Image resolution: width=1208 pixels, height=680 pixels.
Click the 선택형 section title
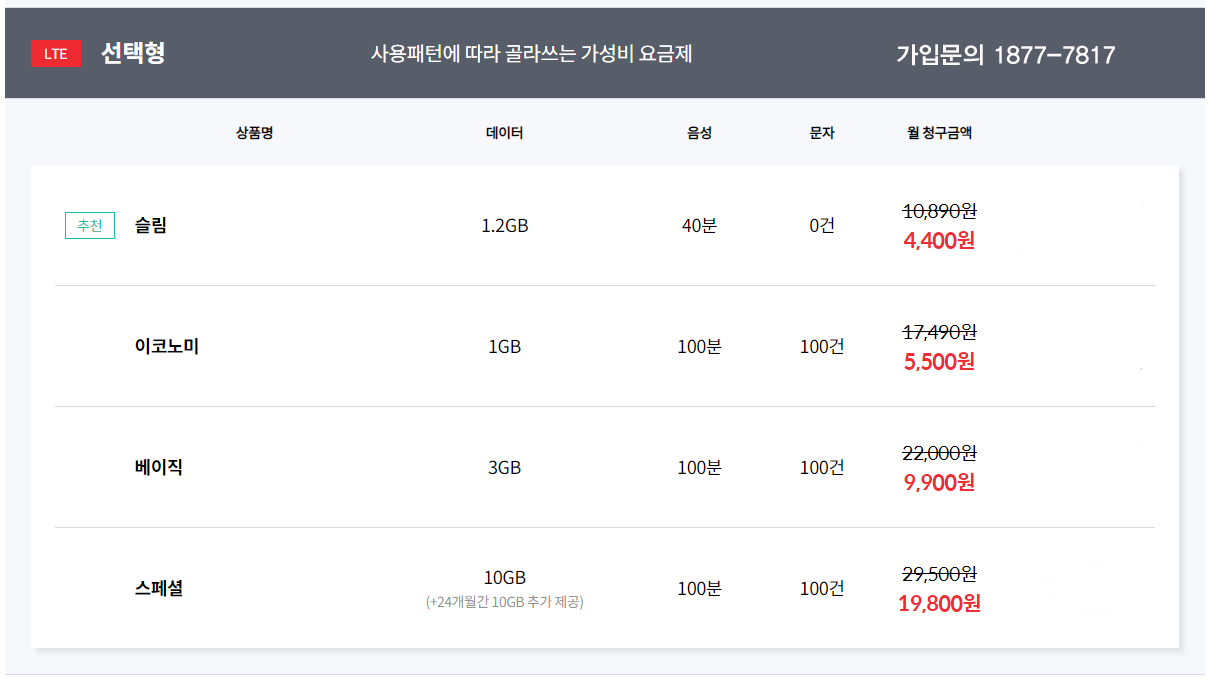133,54
